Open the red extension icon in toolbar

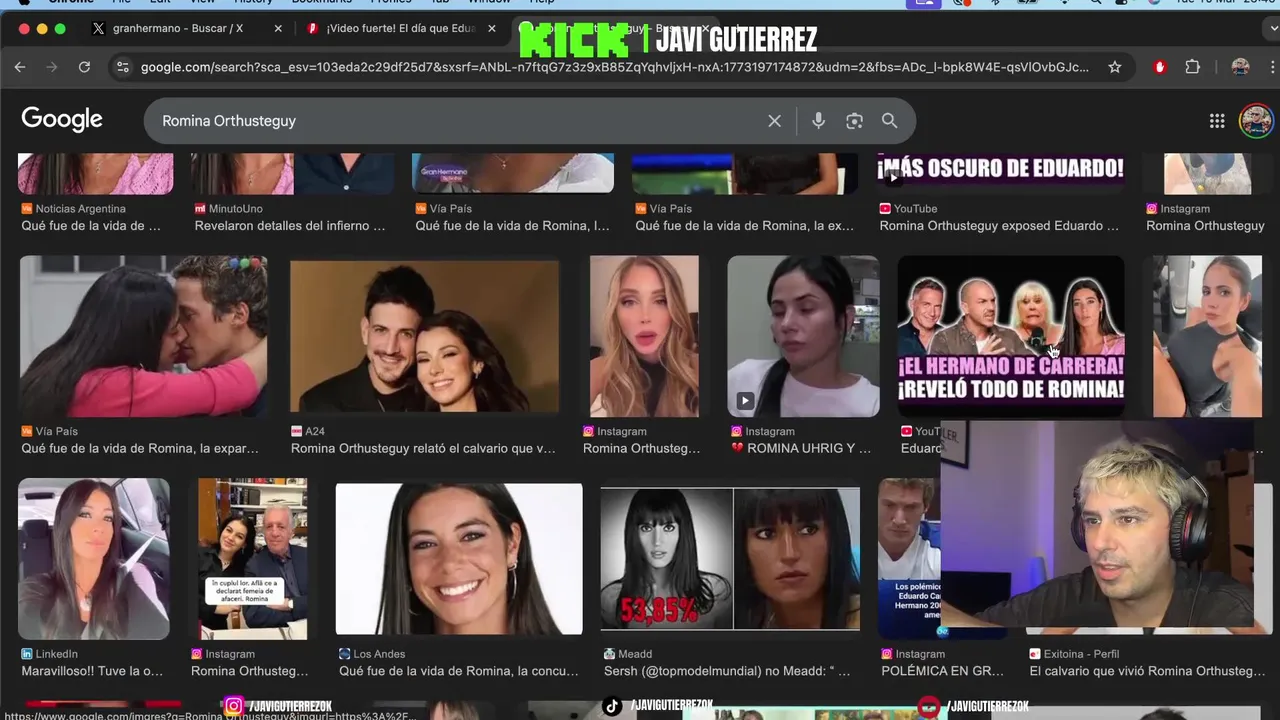click(1160, 67)
